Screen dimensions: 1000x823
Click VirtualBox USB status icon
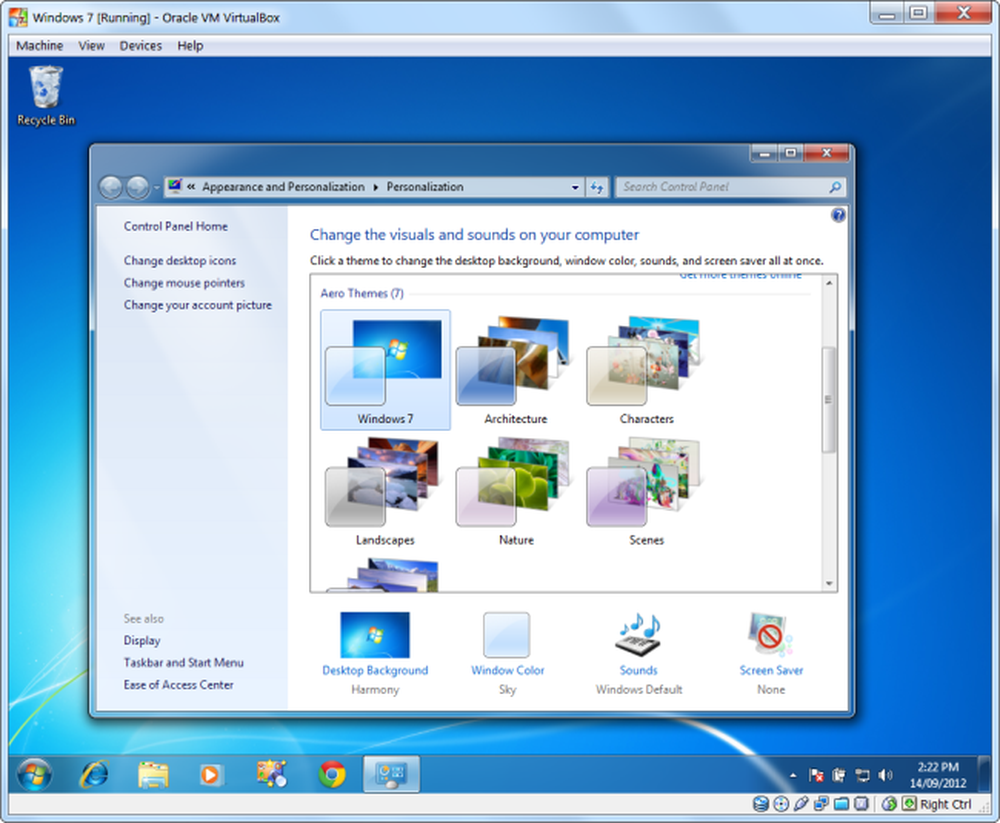(x=801, y=804)
